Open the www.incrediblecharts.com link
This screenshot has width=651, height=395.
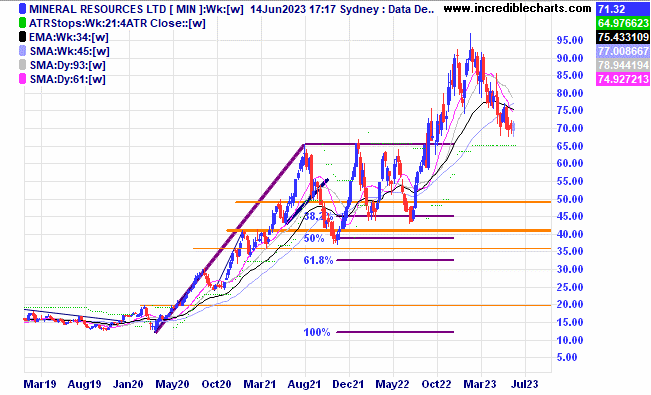pyautogui.click(x=517, y=8)
